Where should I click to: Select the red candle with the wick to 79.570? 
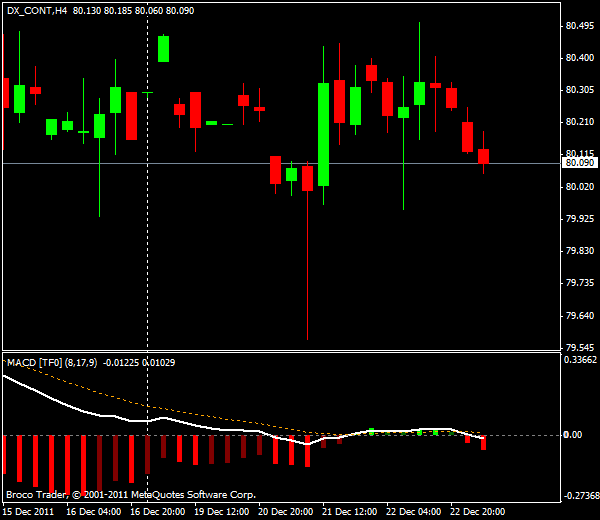(307, 178)
